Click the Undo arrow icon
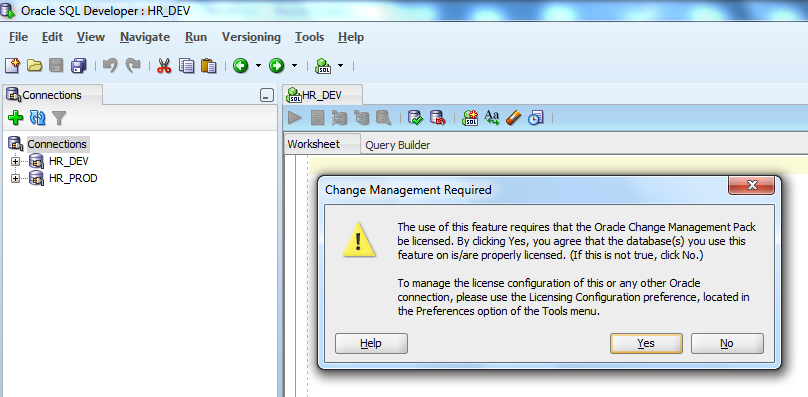 [110, 65]
